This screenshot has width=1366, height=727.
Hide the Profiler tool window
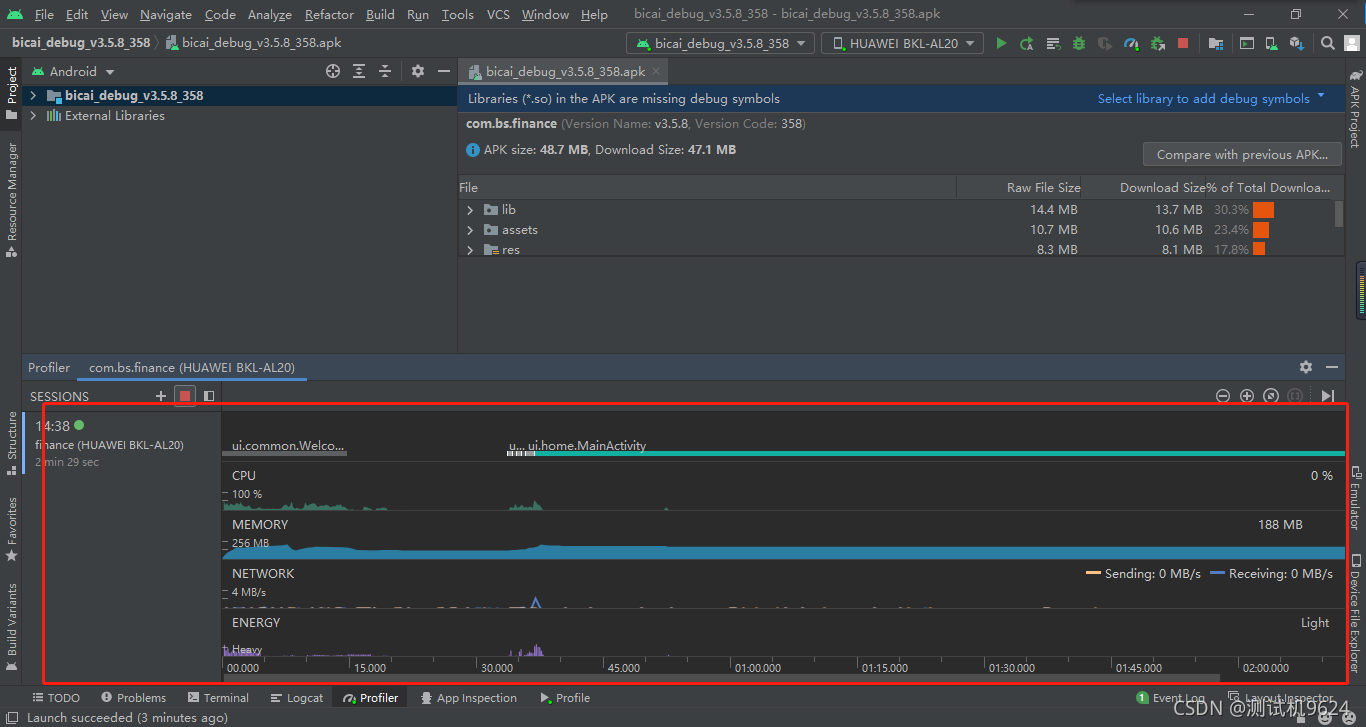tap(1332, 367)
